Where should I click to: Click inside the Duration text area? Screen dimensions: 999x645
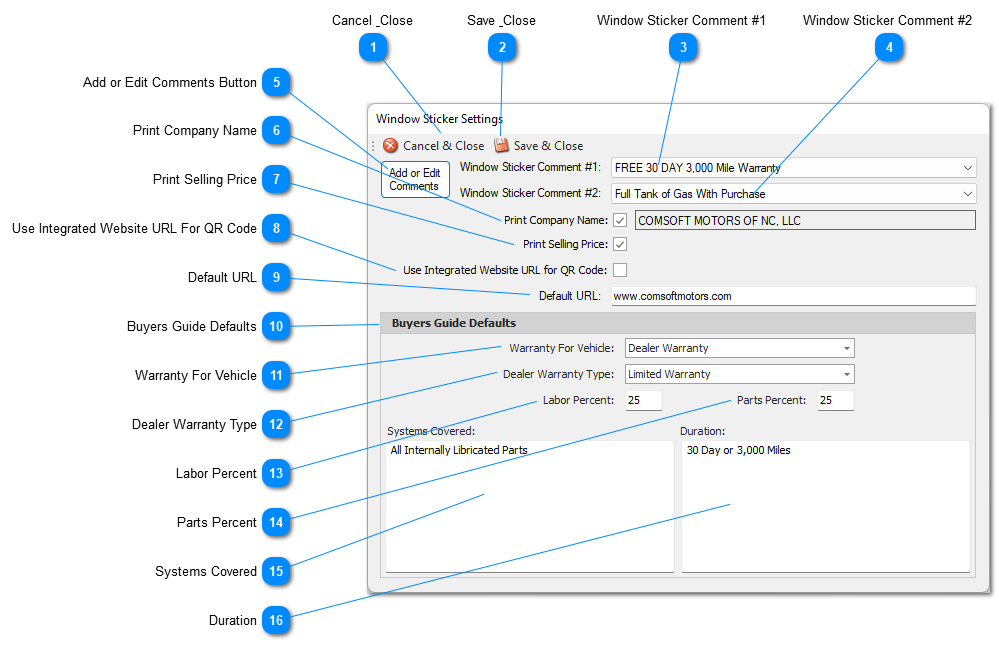(826, 507)
